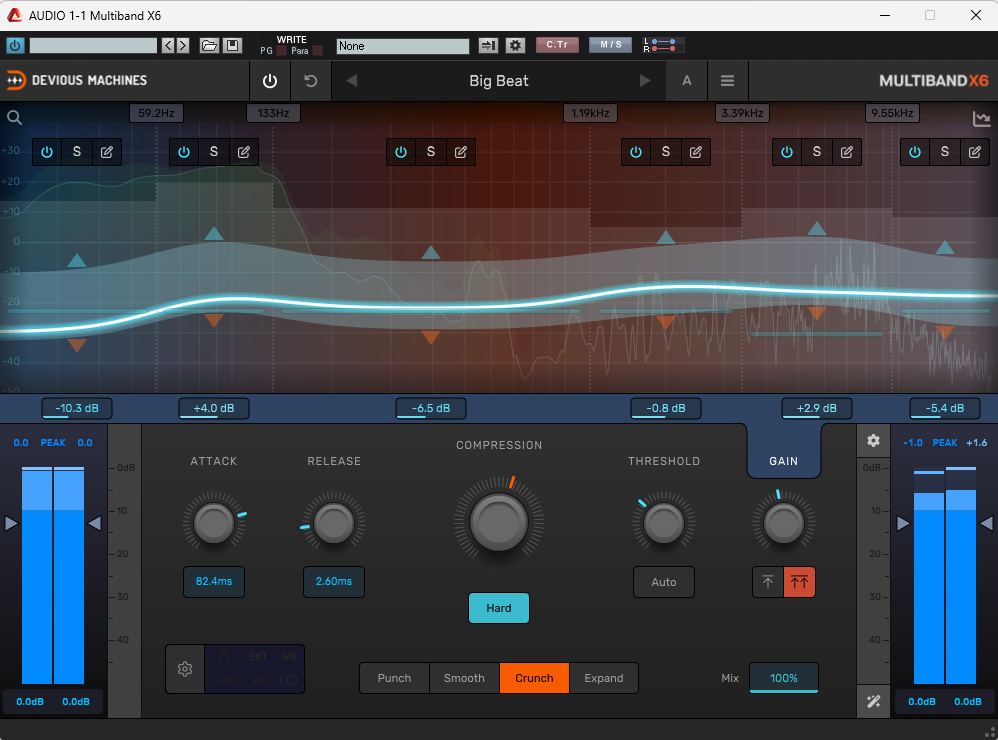Screen dimensions: 998x740
Task: Click the Threshold knob
Action: pos(663,522)
